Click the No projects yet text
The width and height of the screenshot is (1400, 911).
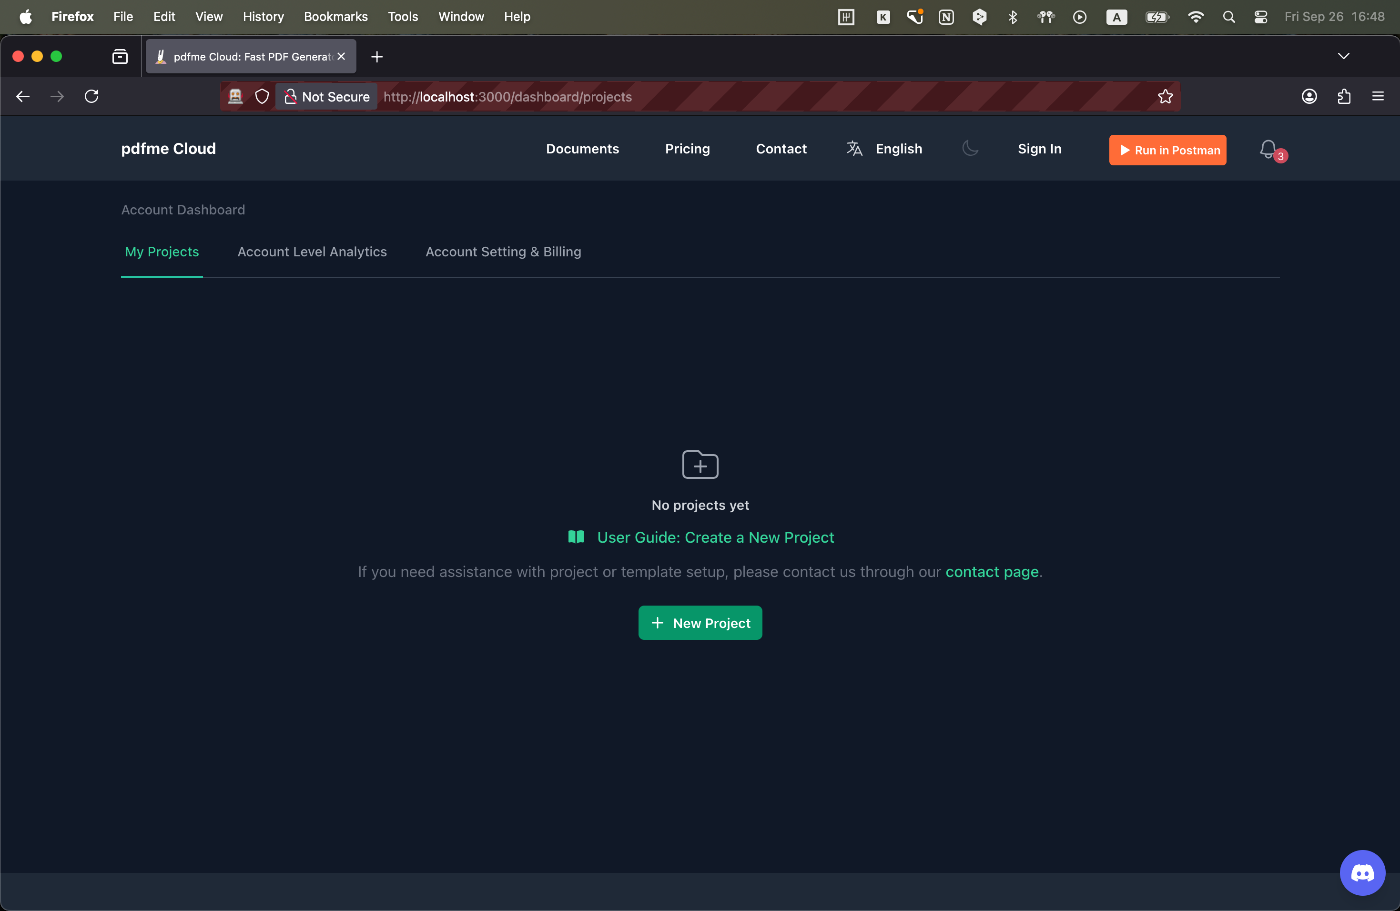[x=700, y=506]
